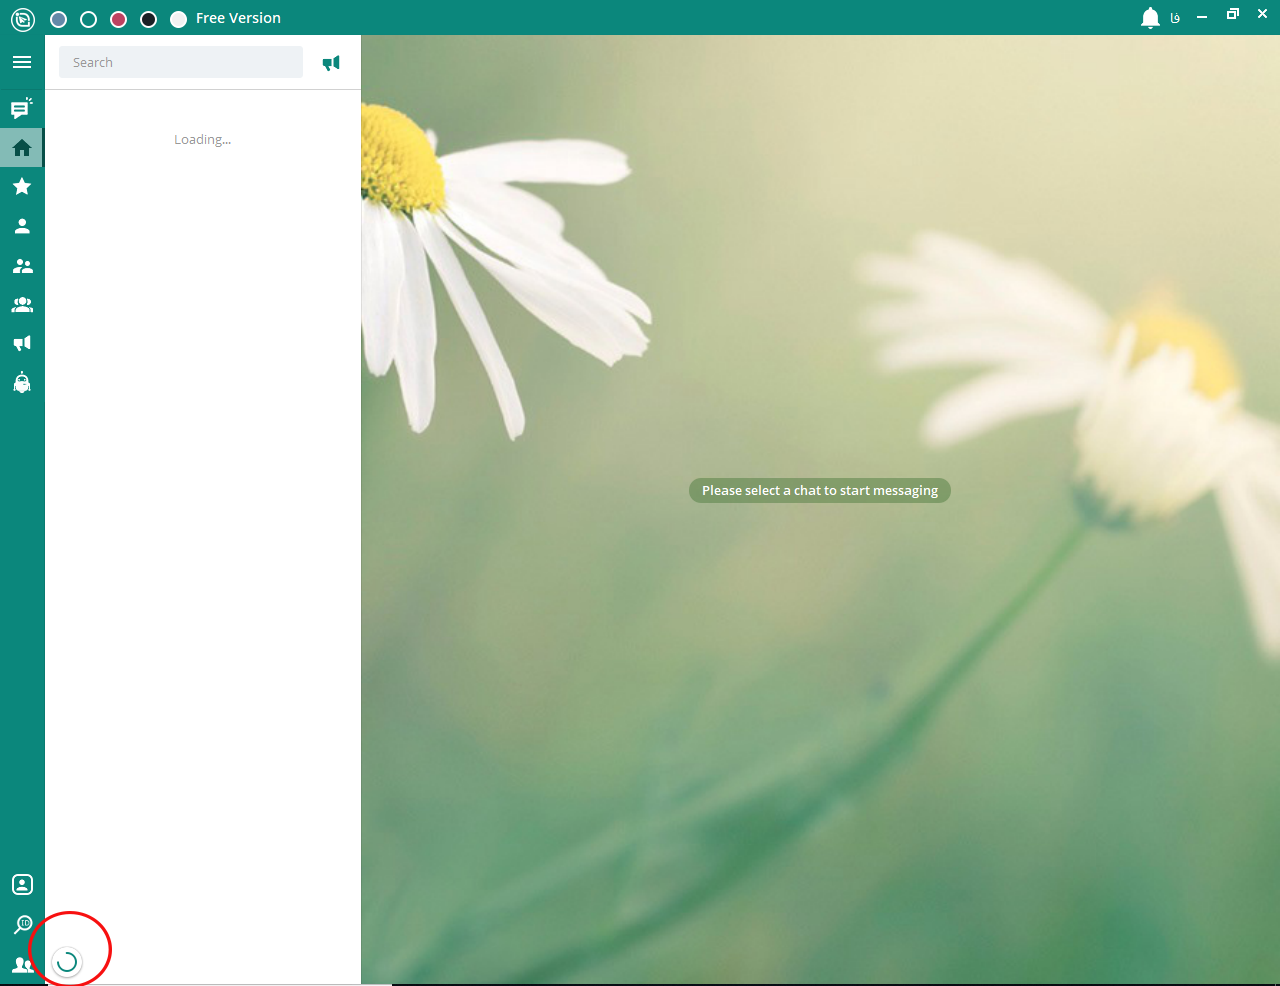
Task: Apply the dark black theme swatch
Action: coord(149,19)
